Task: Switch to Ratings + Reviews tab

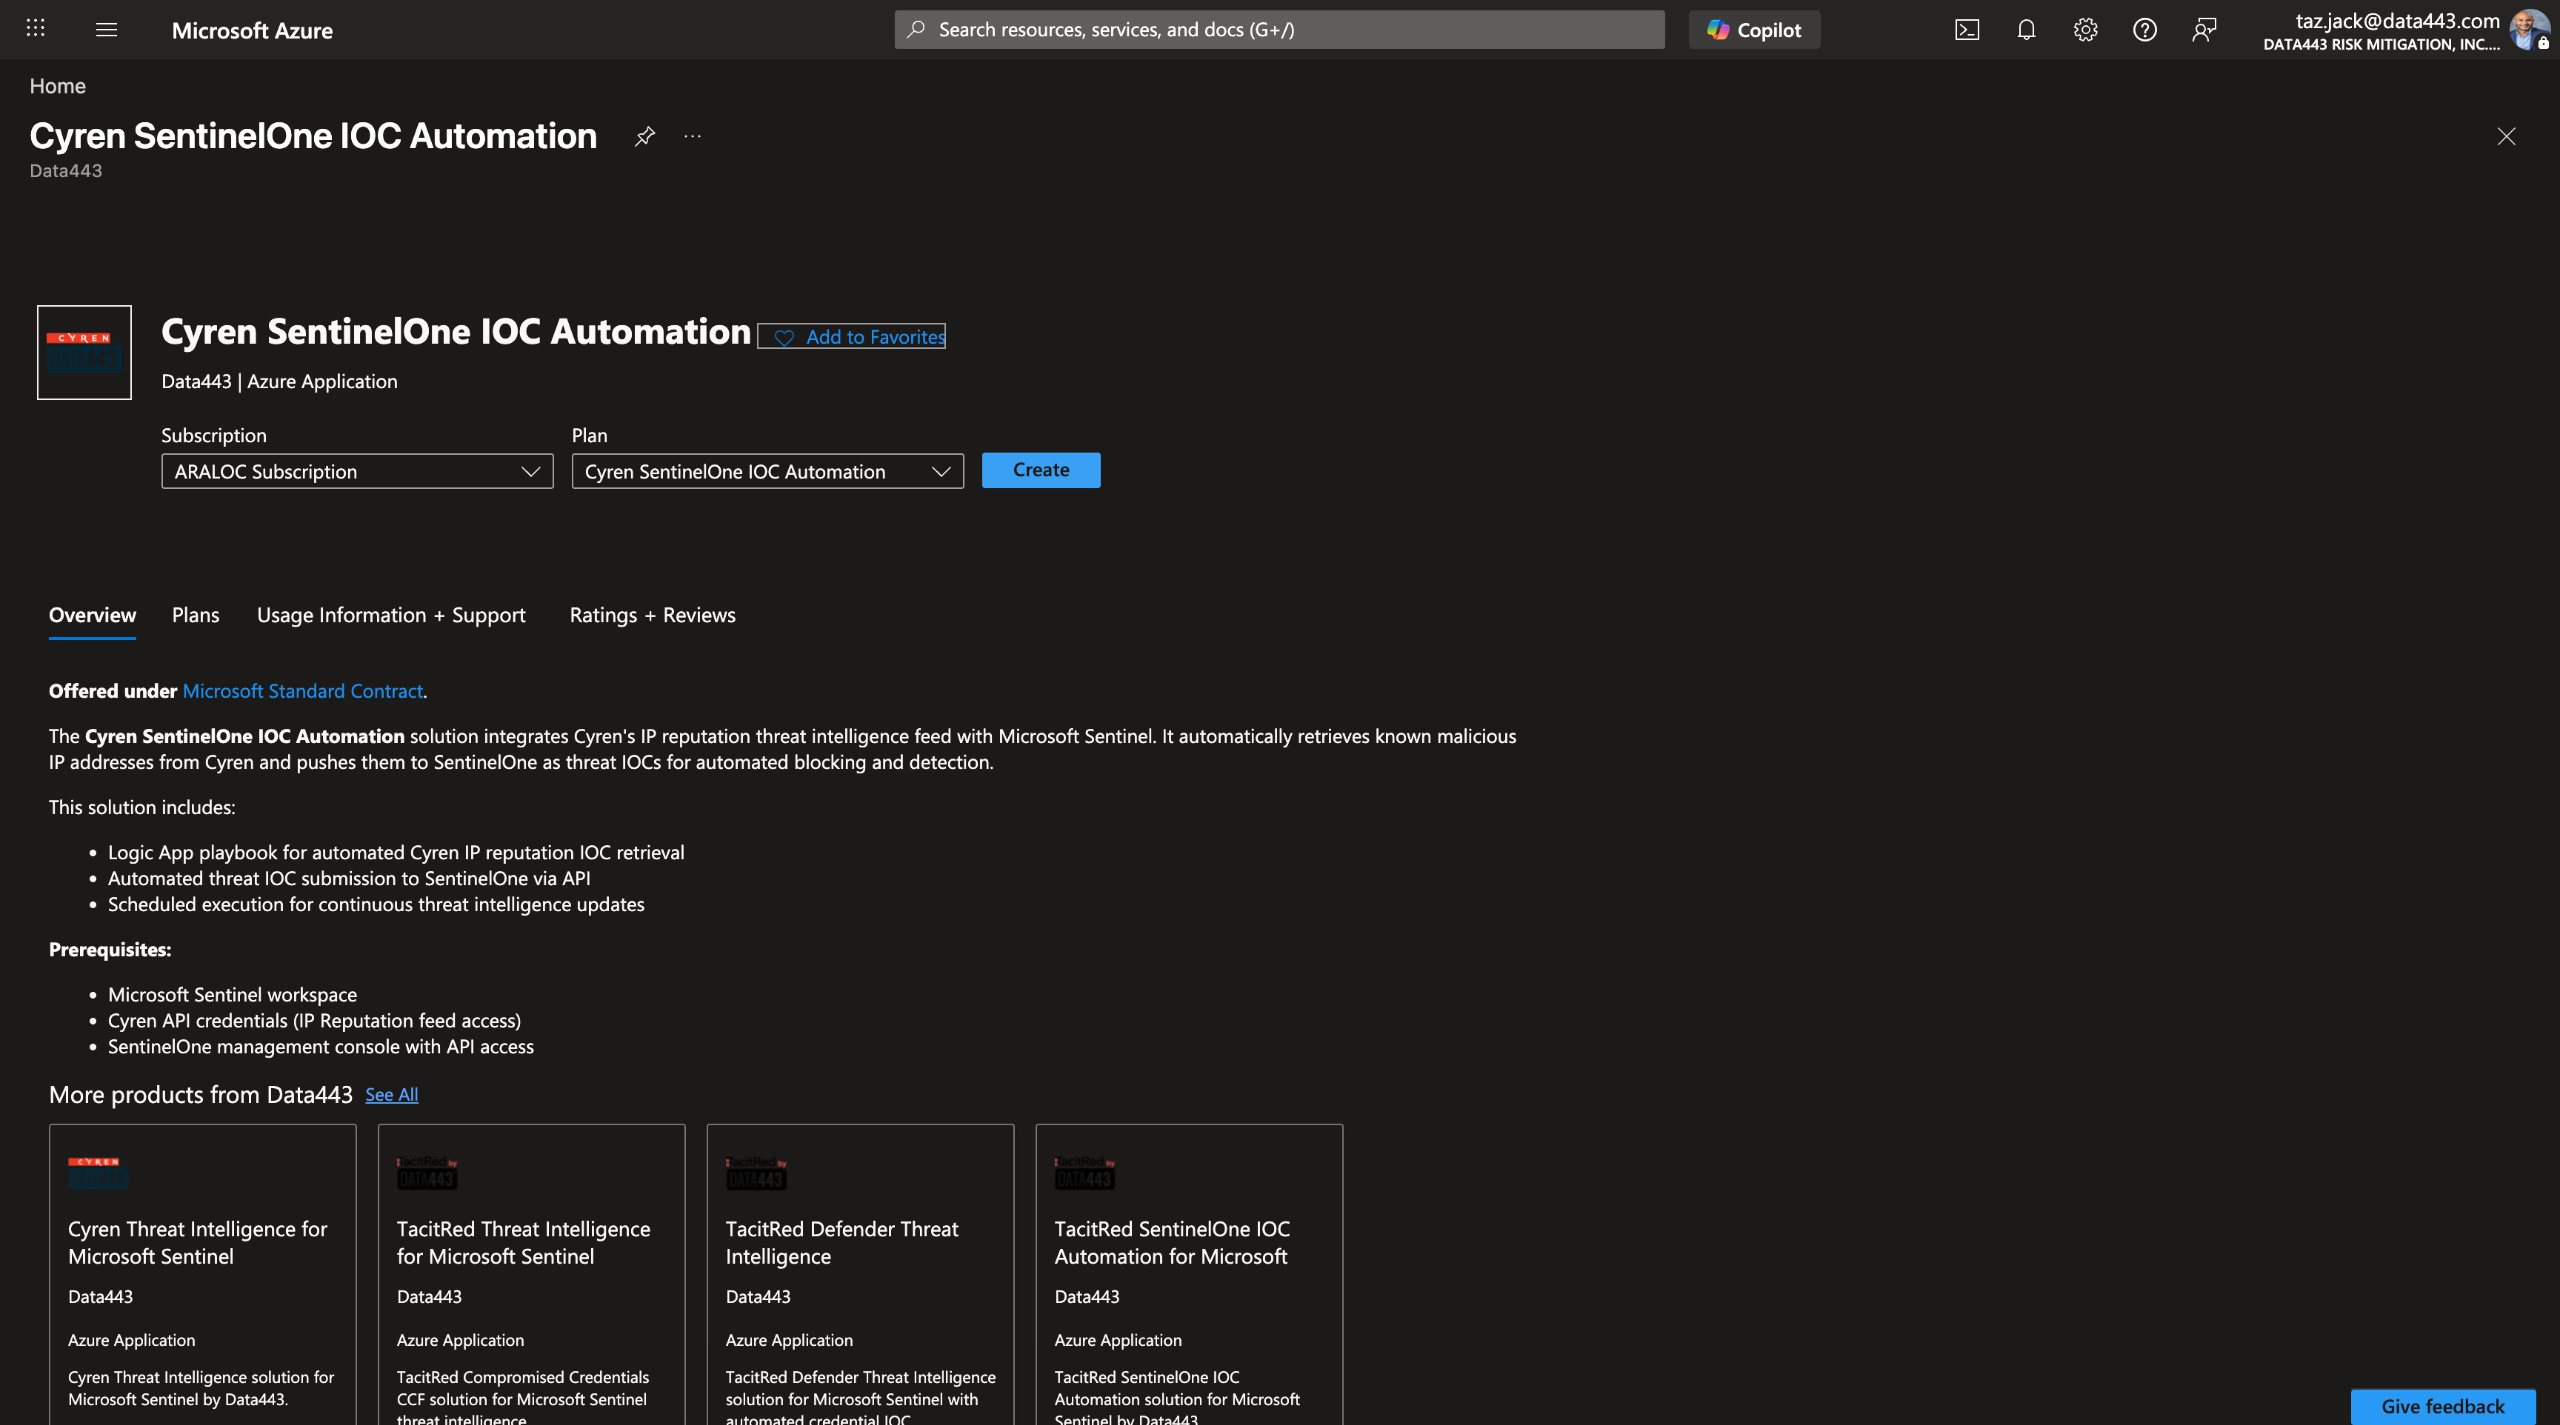Action: click(x=652, y=615)
